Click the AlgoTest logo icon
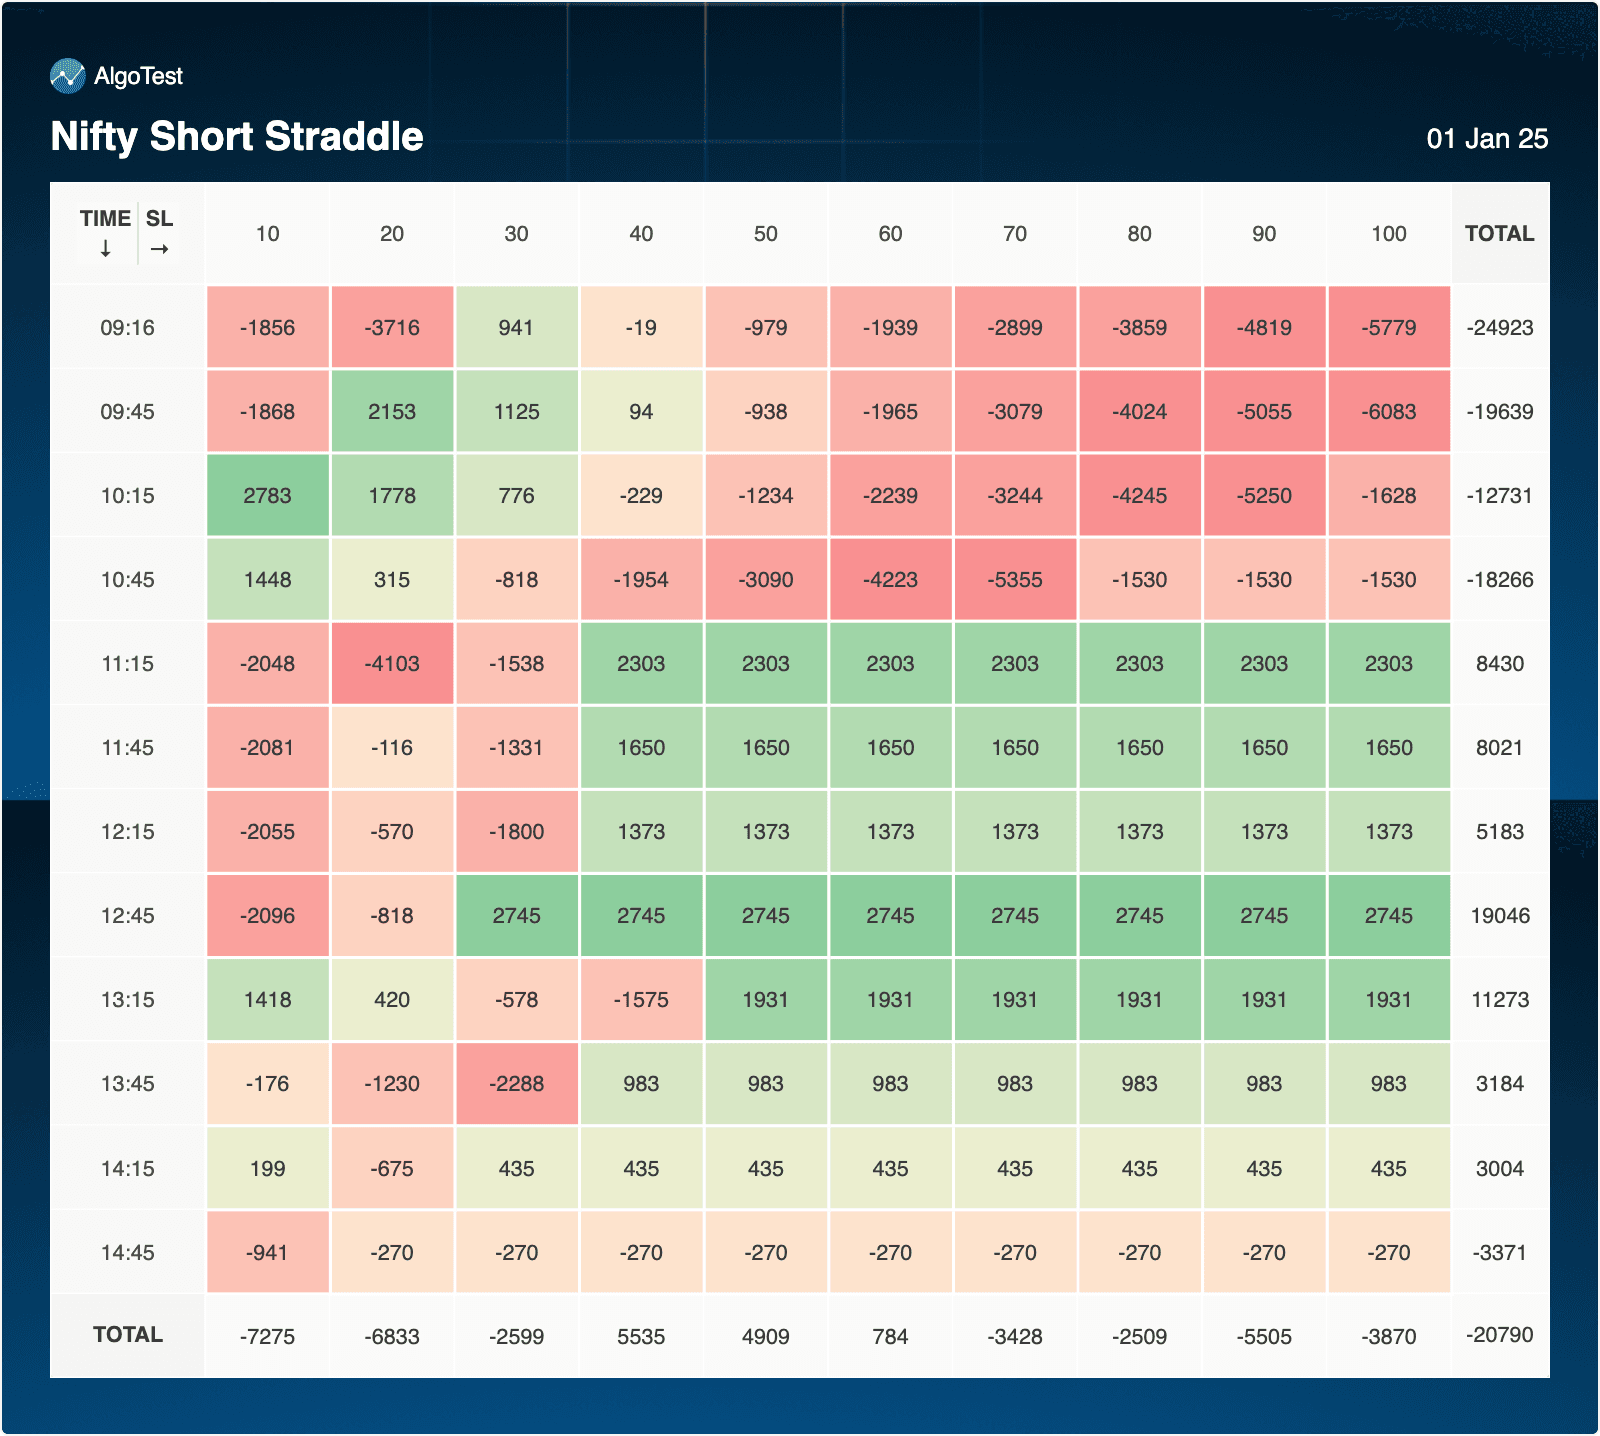This screenshot has height=1436, width=1600. pyautogui.click(x=68, y=76)
